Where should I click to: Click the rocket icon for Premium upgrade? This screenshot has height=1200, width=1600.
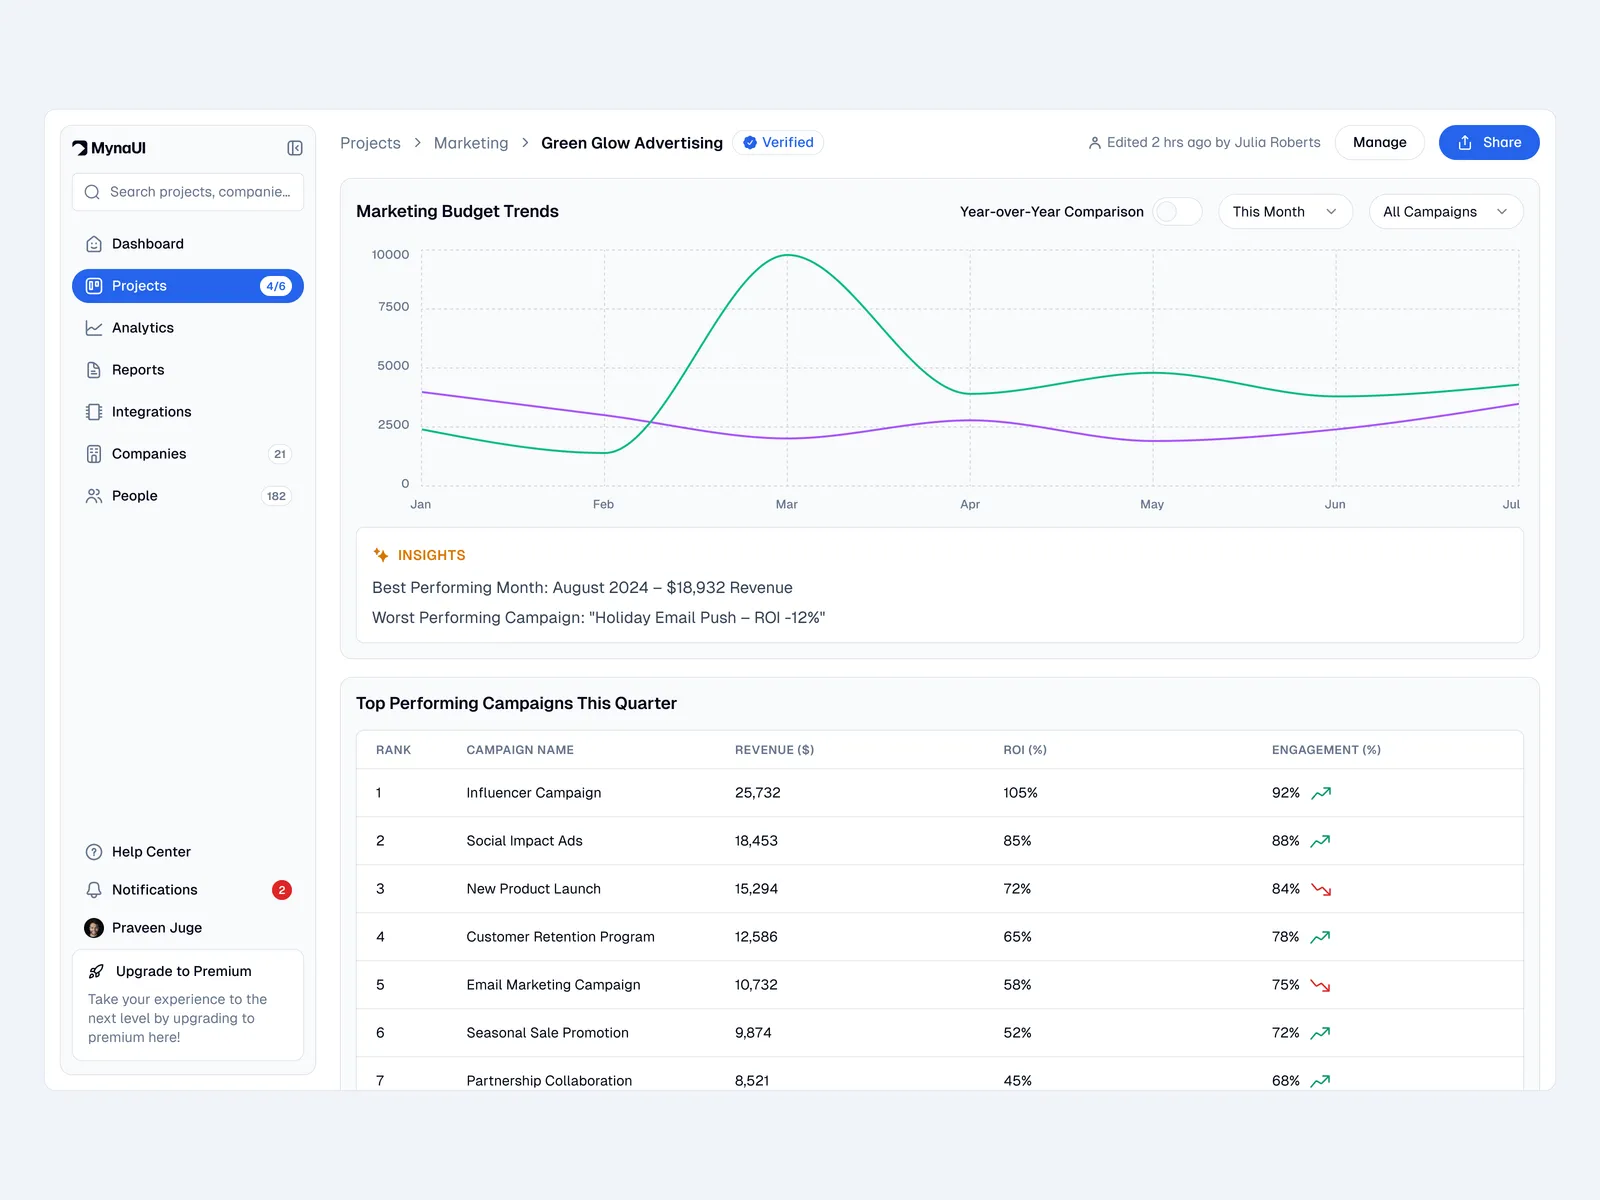click(96, 971)
